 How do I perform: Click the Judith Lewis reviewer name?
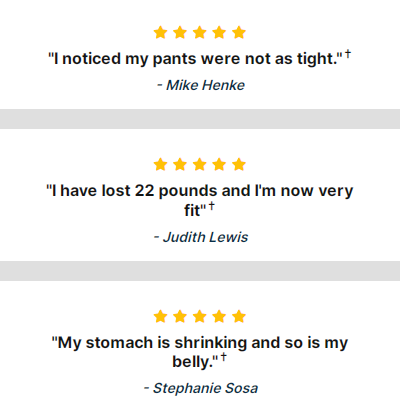coord(205,237)
